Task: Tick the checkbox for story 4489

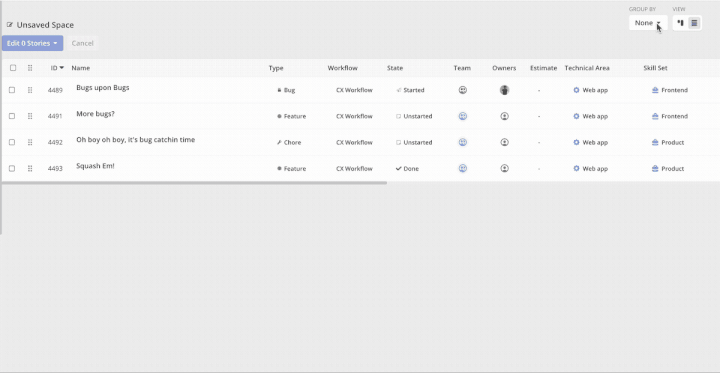Action: point(12,90)
